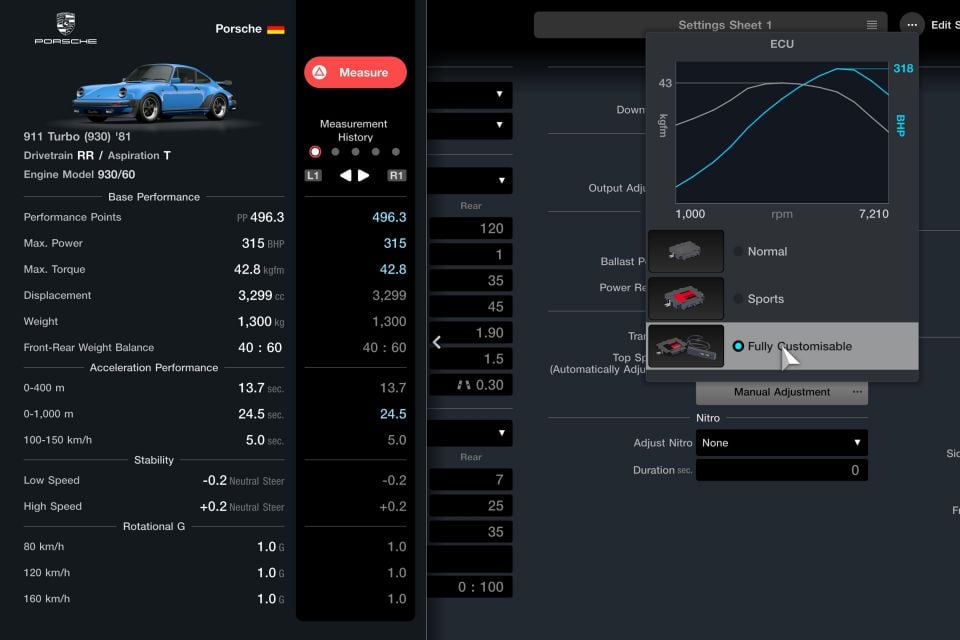Click the Measure warning triangle icon
960x640 pixels.
[x=320, y=72]
